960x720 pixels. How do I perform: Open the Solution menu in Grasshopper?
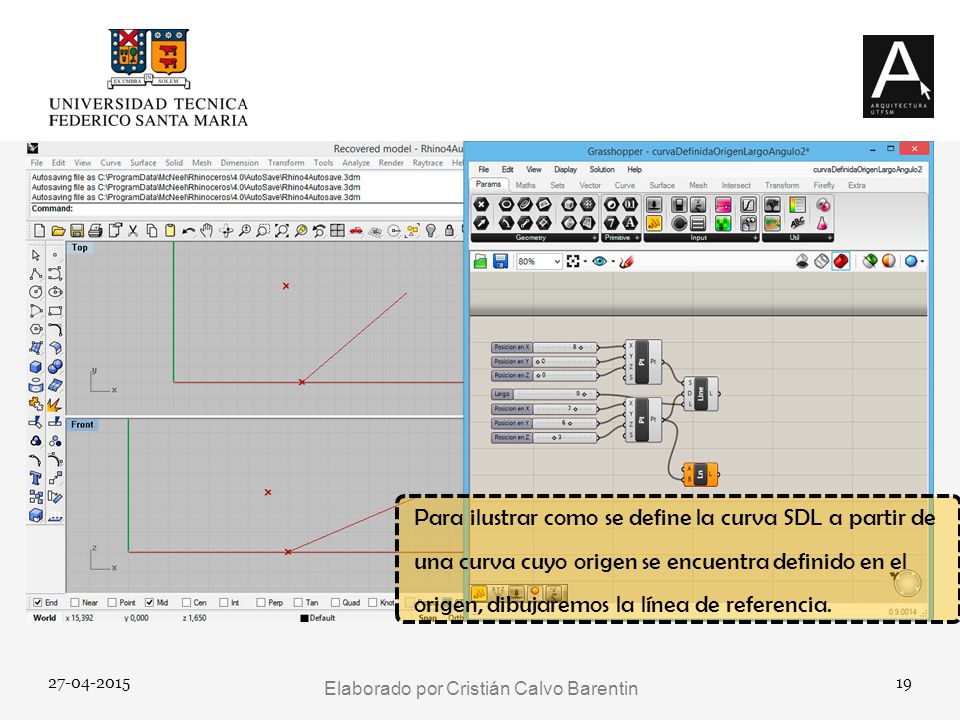pos(602,170)
